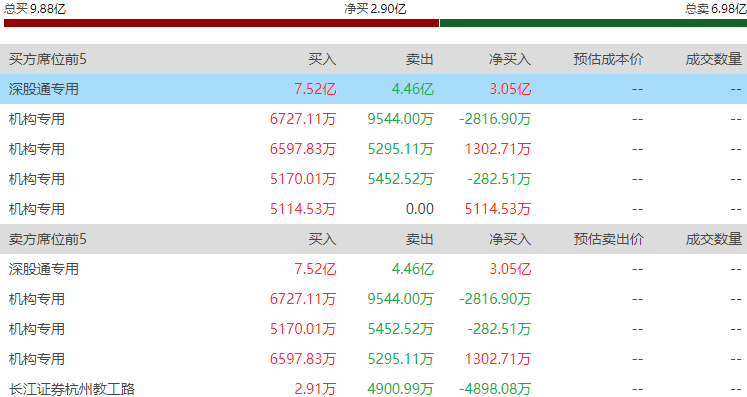Click 5452.52万 in the 卖方席位前5 table

[401, 328]
